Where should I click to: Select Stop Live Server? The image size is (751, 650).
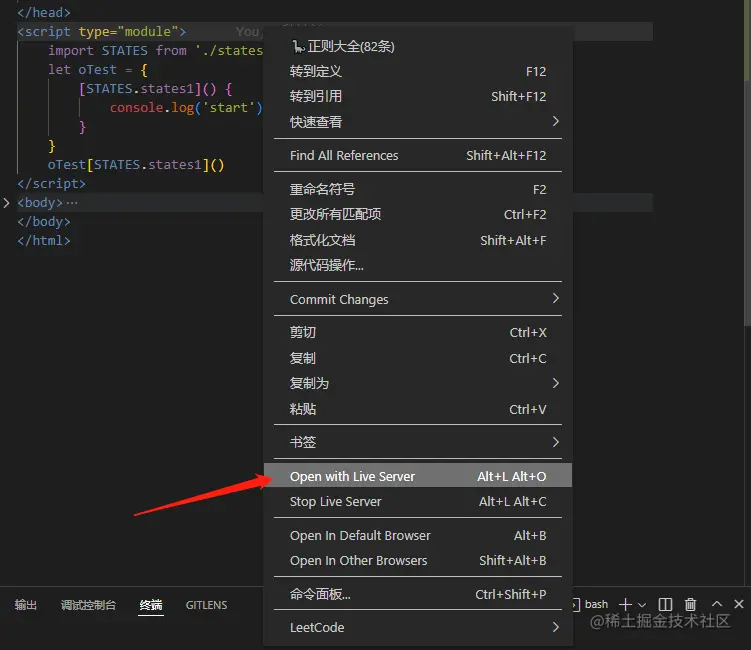(418, 502)
